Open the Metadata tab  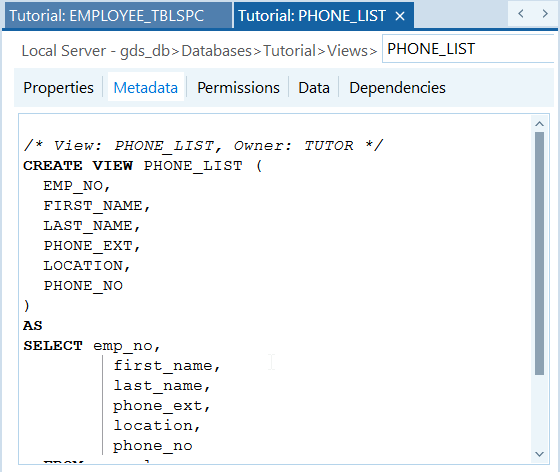[x=146, y=87]
